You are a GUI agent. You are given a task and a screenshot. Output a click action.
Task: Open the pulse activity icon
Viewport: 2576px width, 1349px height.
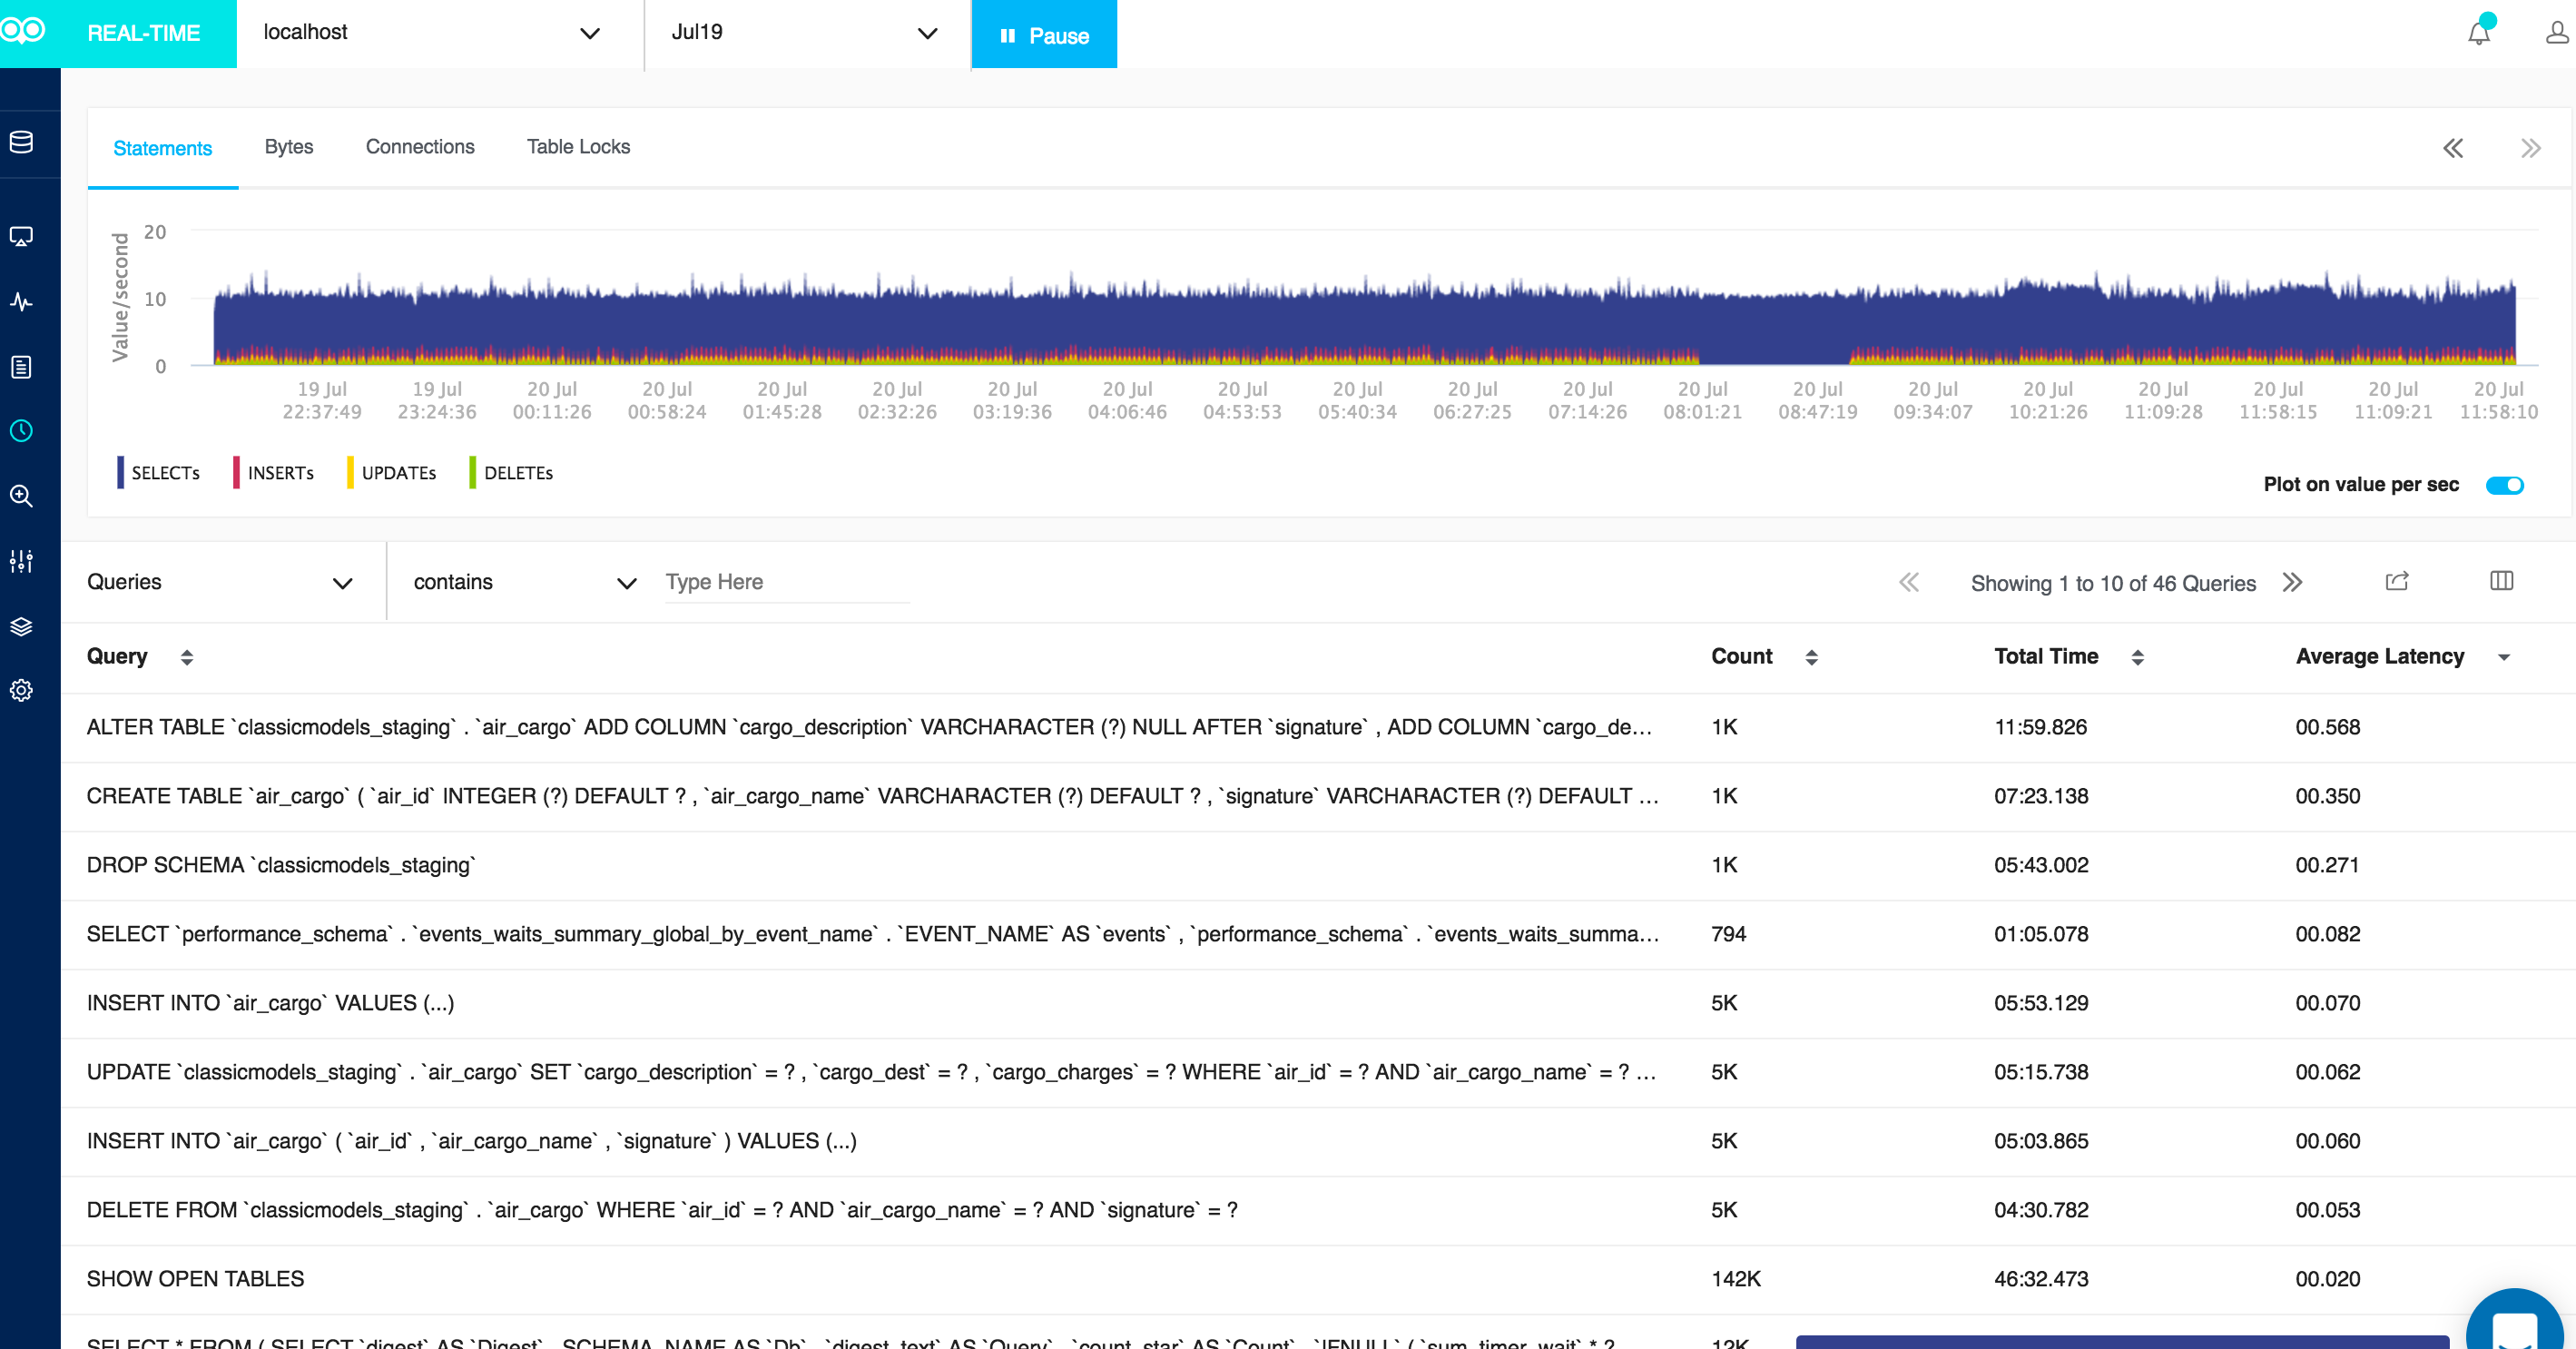tap(22, 301)
